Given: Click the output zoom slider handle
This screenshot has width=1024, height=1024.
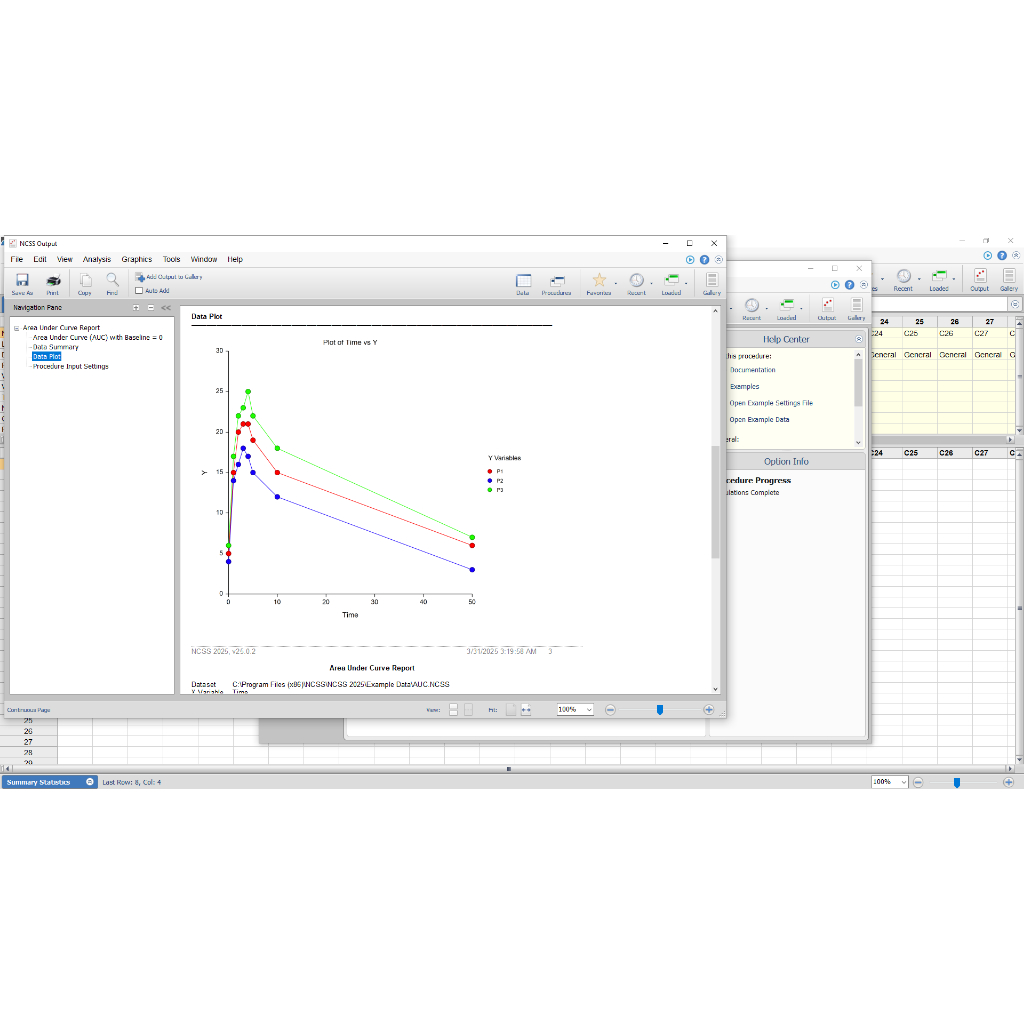Looking at the screenshot, I should pos(659,709).
